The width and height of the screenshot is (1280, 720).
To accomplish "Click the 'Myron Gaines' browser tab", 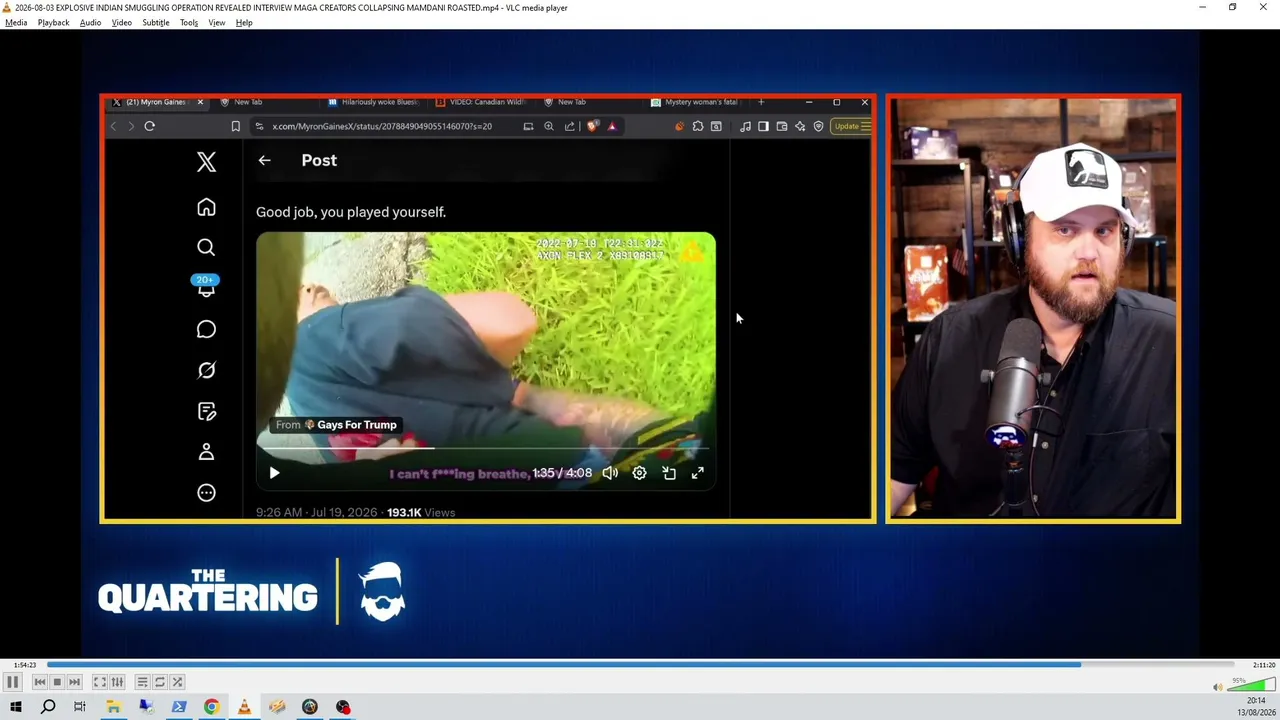I will (156, 102).
